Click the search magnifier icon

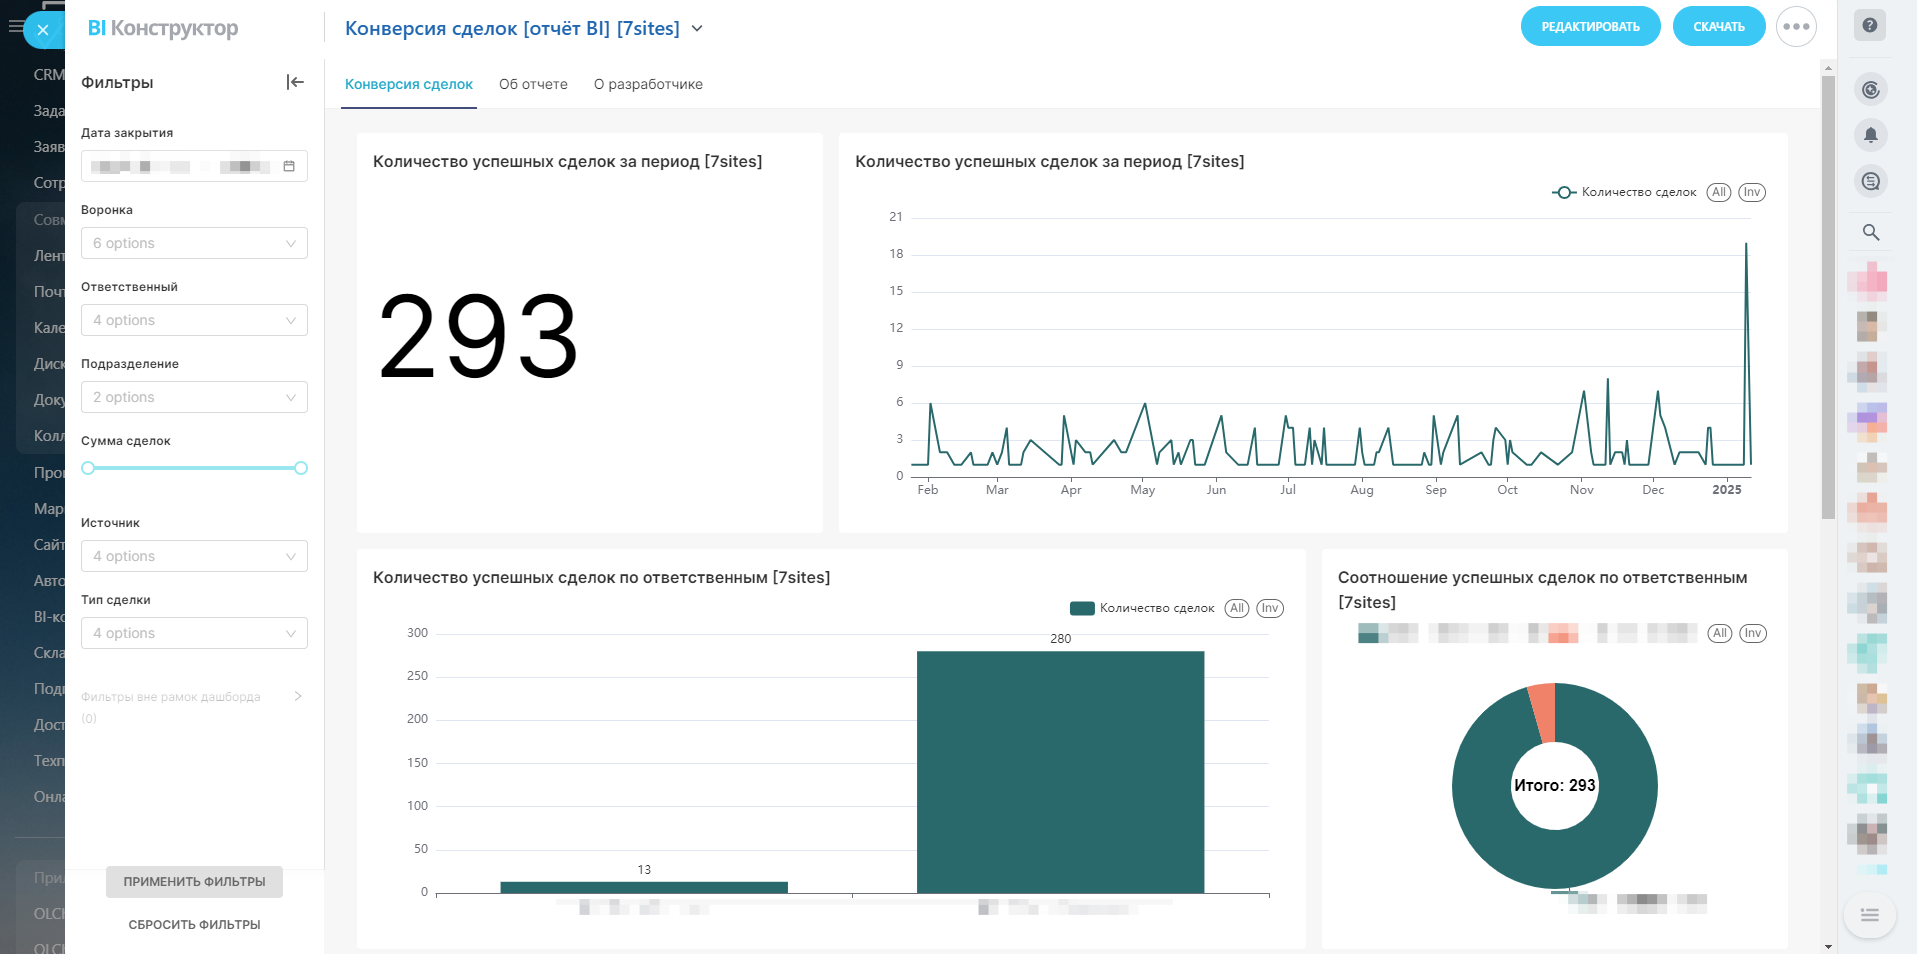[1871, 233]
